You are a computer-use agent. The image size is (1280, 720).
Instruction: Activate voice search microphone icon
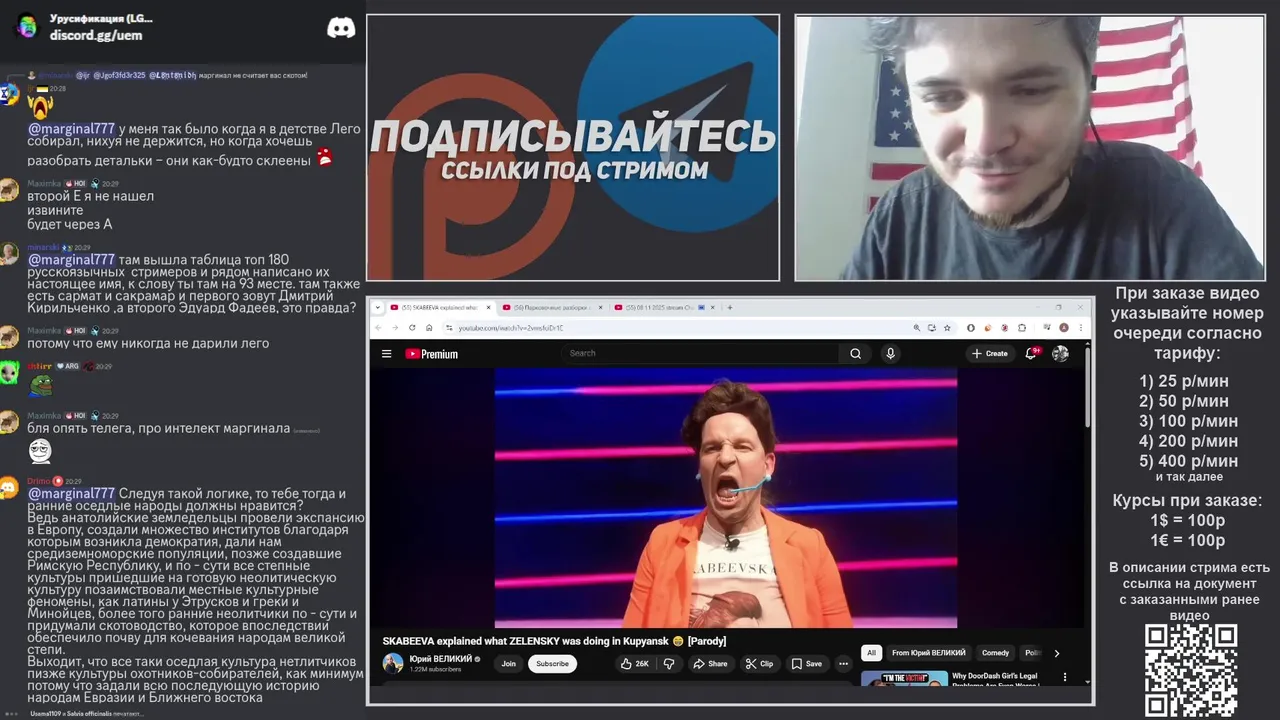click(x=890, y=353)
